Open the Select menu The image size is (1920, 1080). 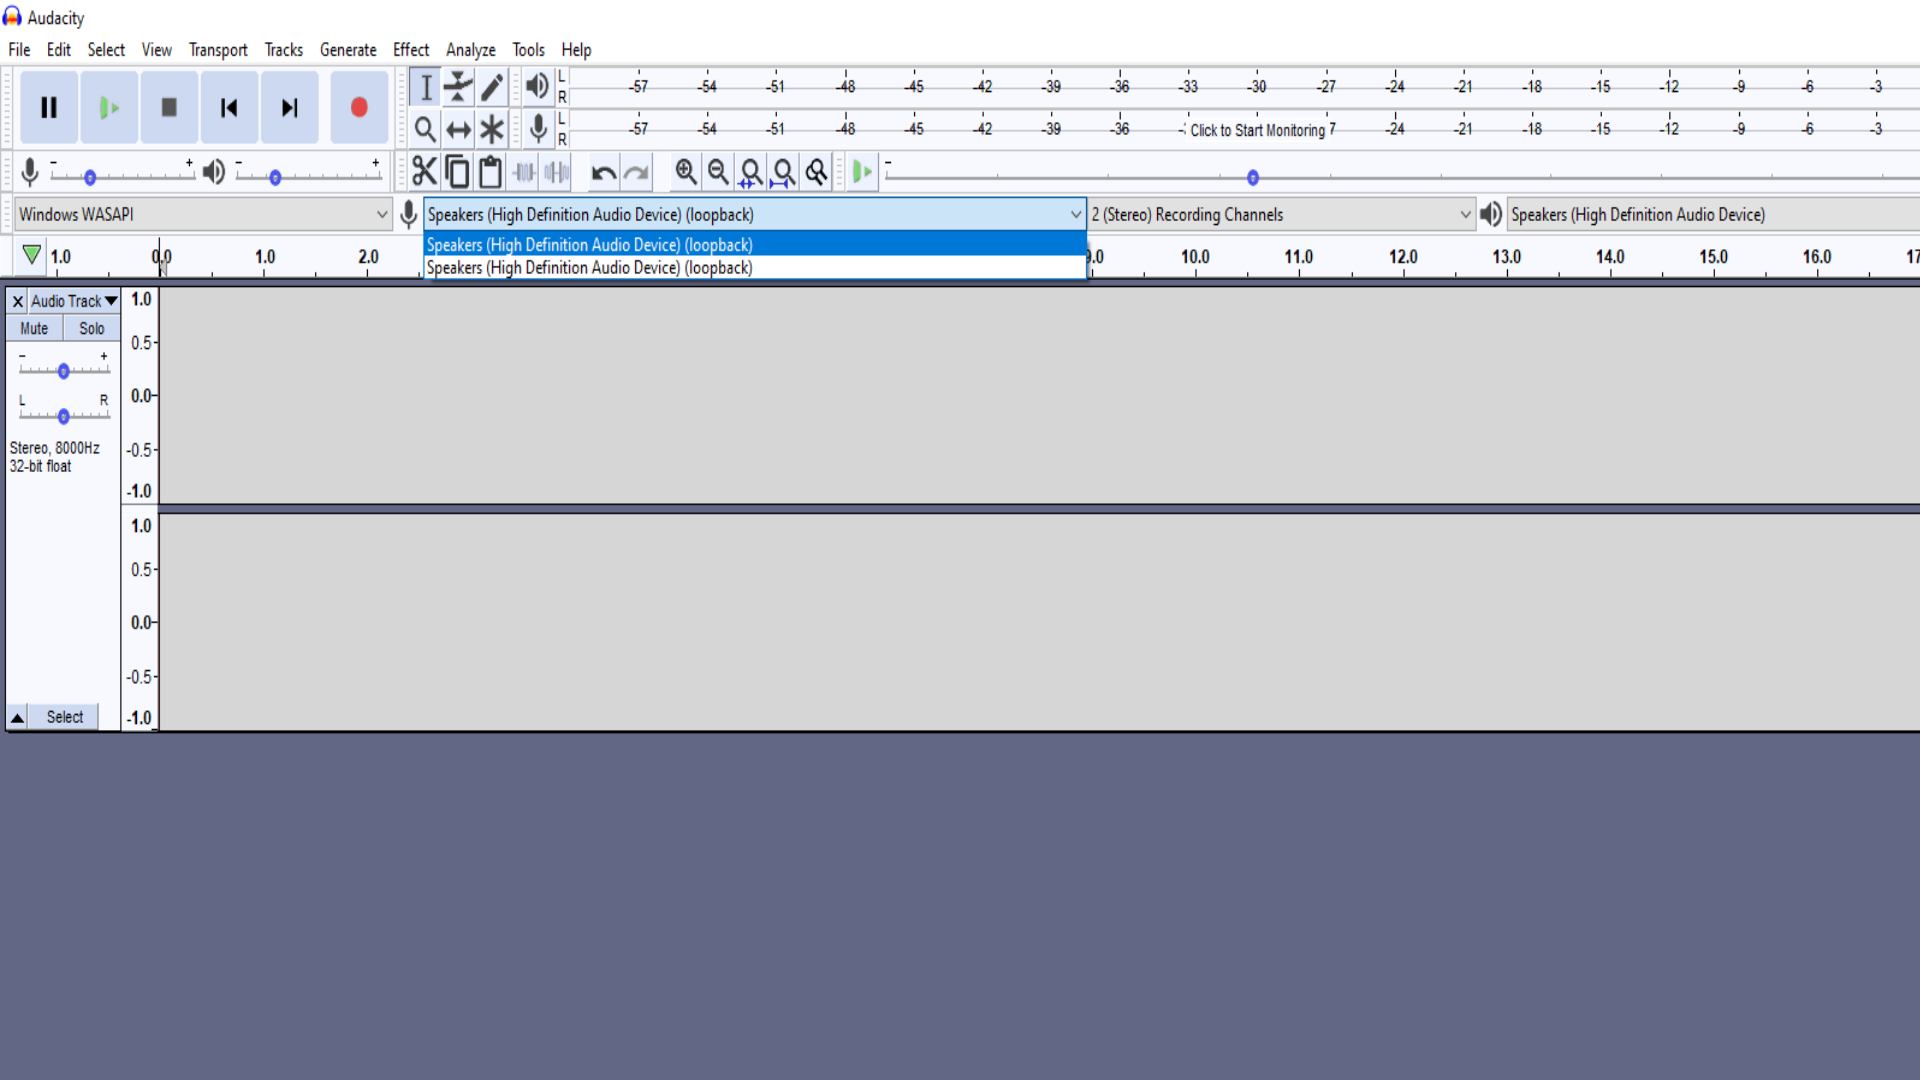[x=106, y=50]
